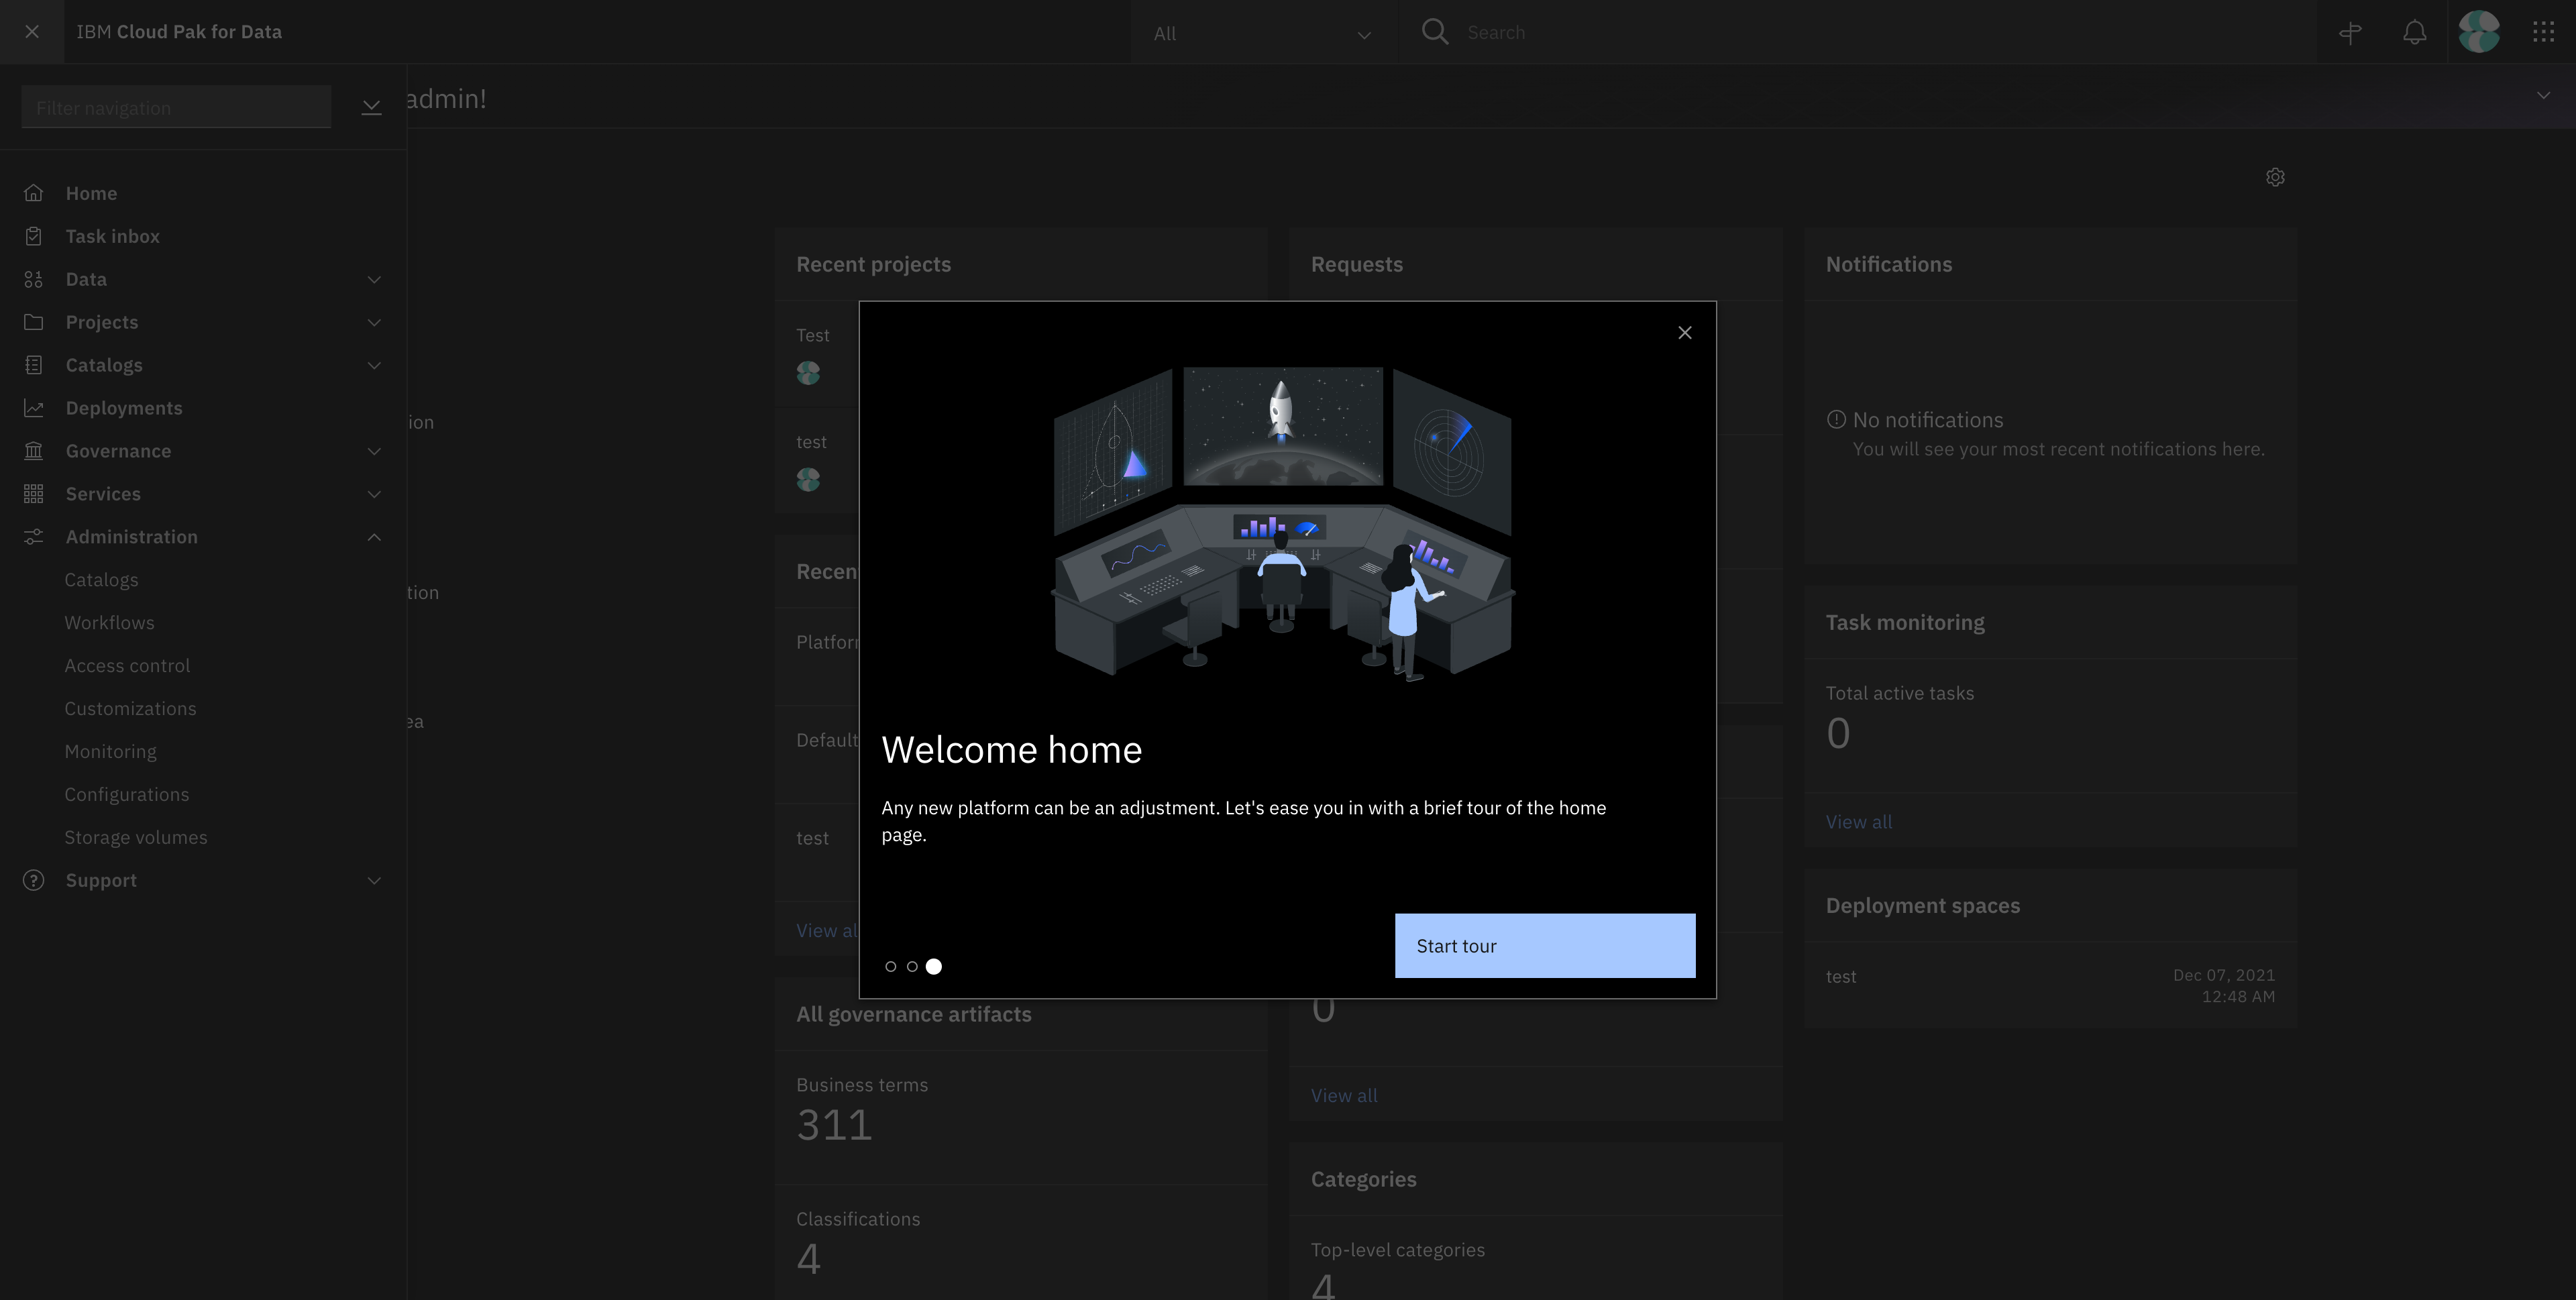2576x1300 pixels.
Task: Select the first tour page dot
Action: click(890, 966)
